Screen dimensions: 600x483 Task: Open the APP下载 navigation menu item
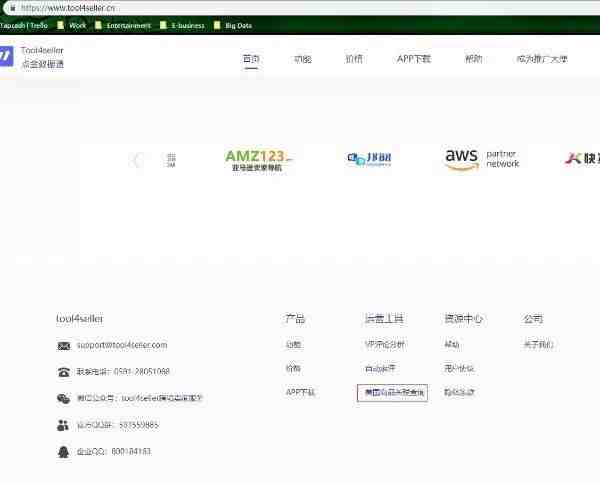pyautogui.click(x=413, y=59)
